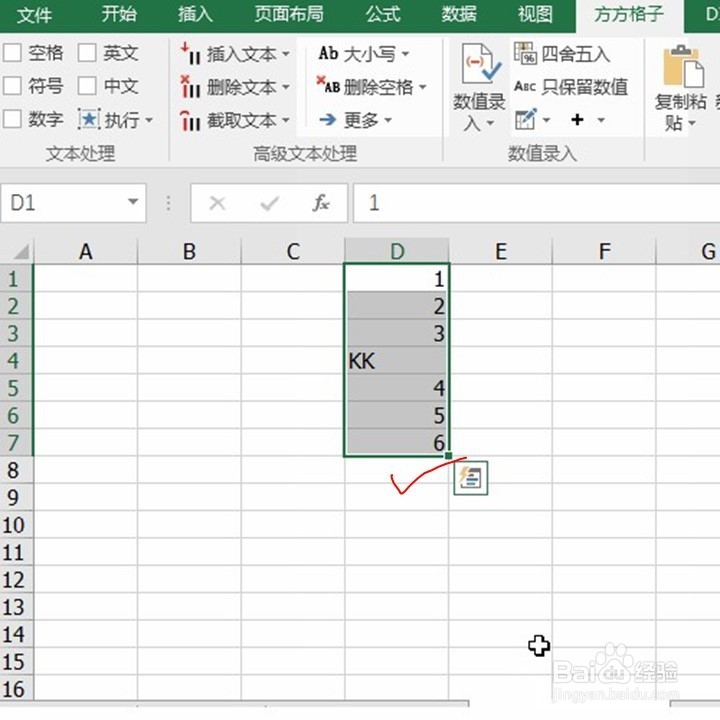The height and width of the screenshot is (720, 720).
Task: Switch to the 开始 tab
Action: click(x=119, y=14)
